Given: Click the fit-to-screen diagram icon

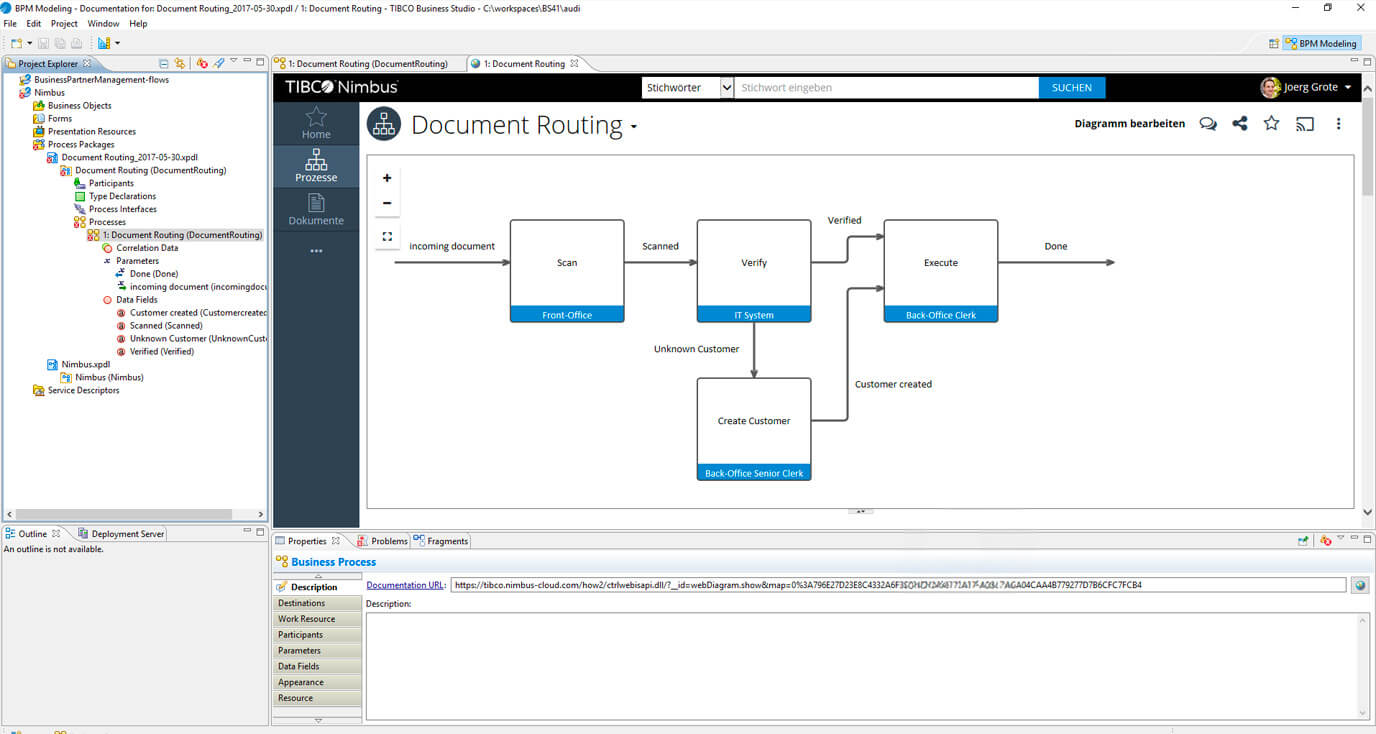Looking at the screenshot, I should click(x=387, y=237).
